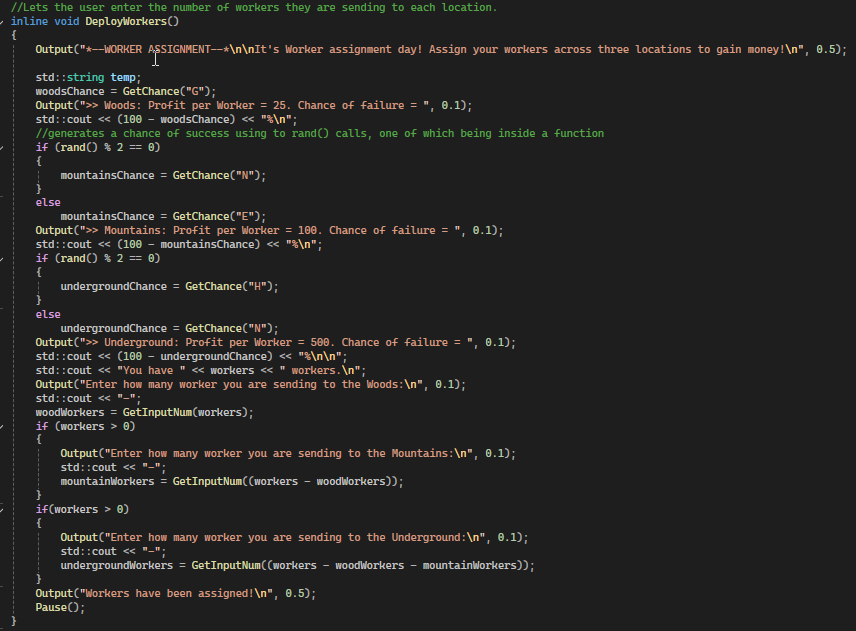This screenshot has width=856, height=631.
Task: Click 'undergroundChance = GetChance("N");' line
Action: (169, 329)
